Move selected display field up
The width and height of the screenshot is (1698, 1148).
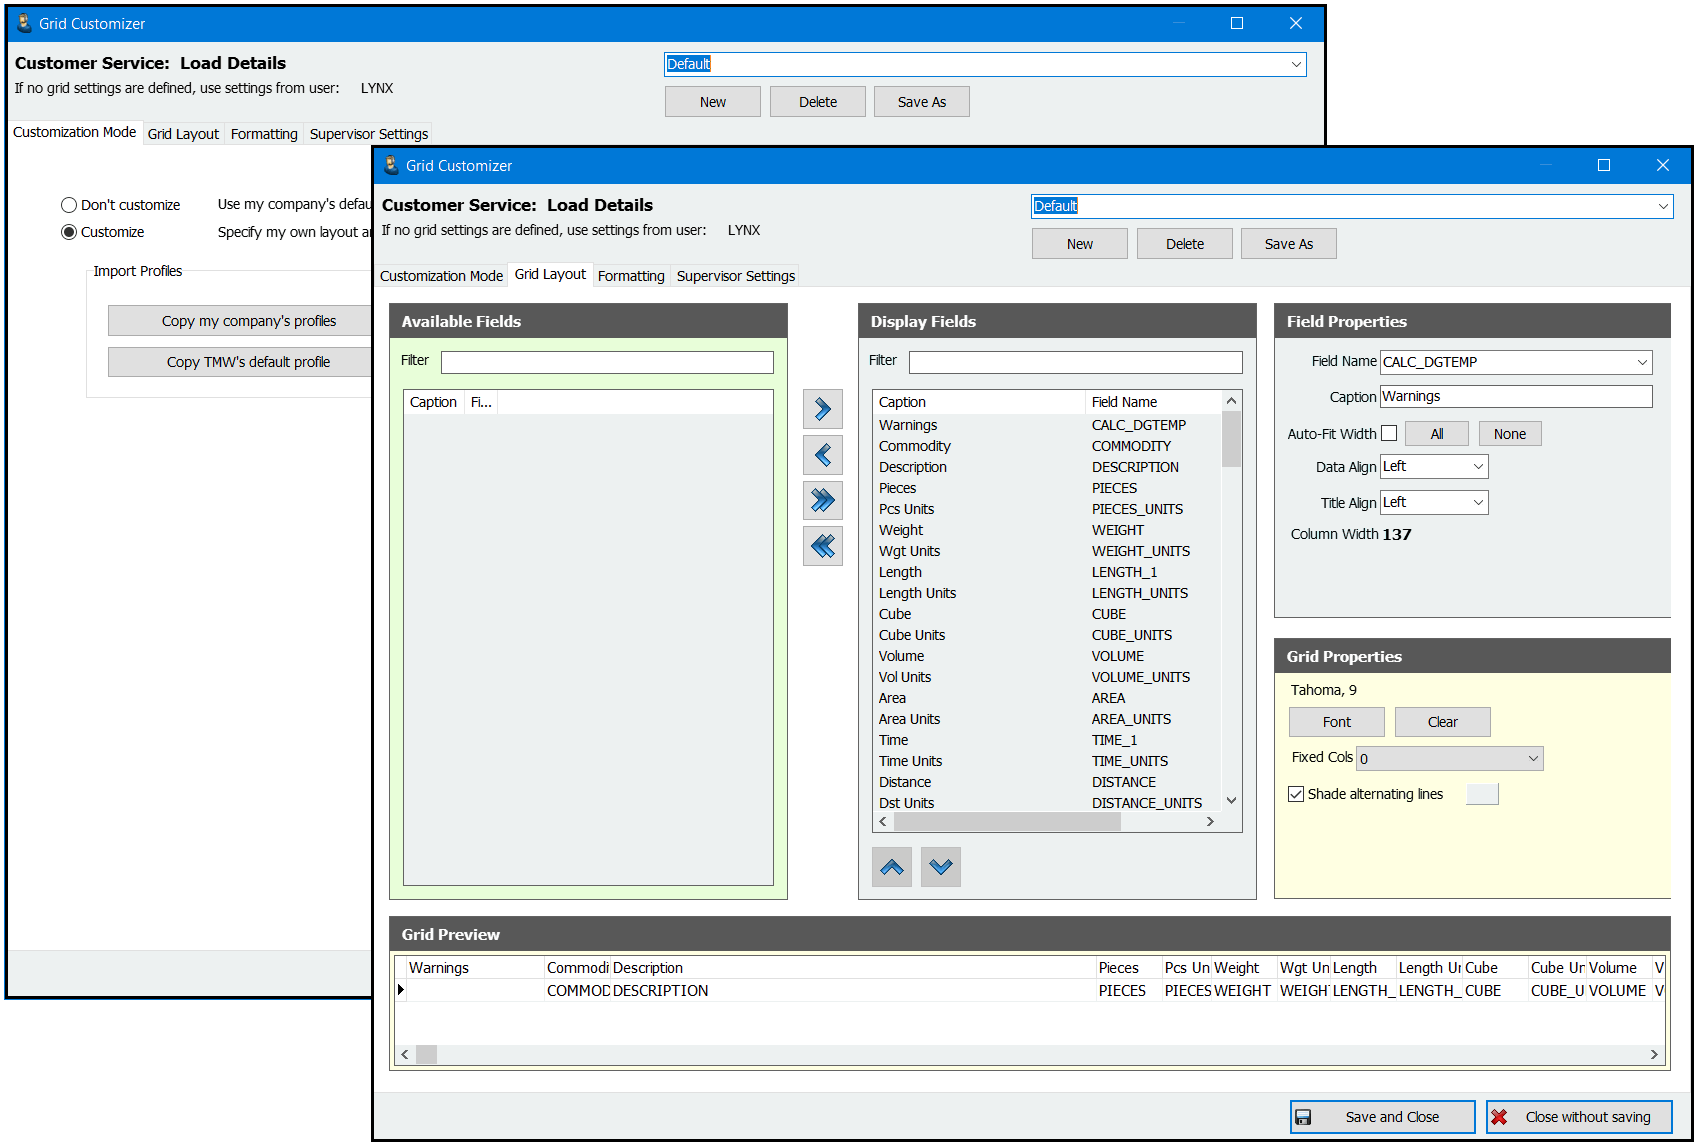pyautogui.click(x=891, y=867)
